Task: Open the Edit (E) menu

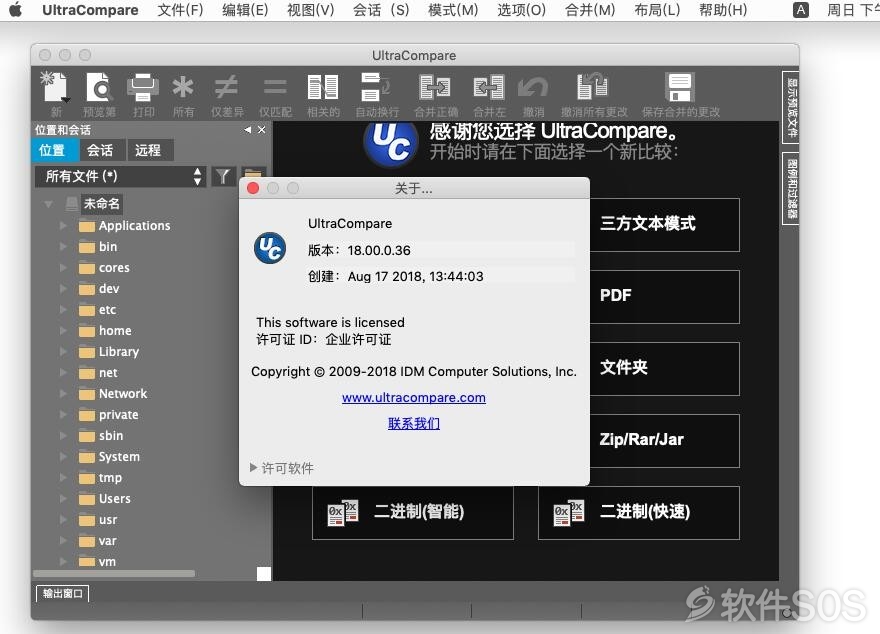Action: (x=245, y=10)
